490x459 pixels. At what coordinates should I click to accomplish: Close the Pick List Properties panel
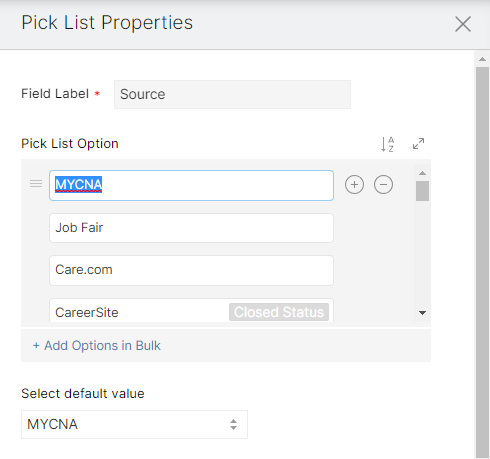tap(463, 24)
